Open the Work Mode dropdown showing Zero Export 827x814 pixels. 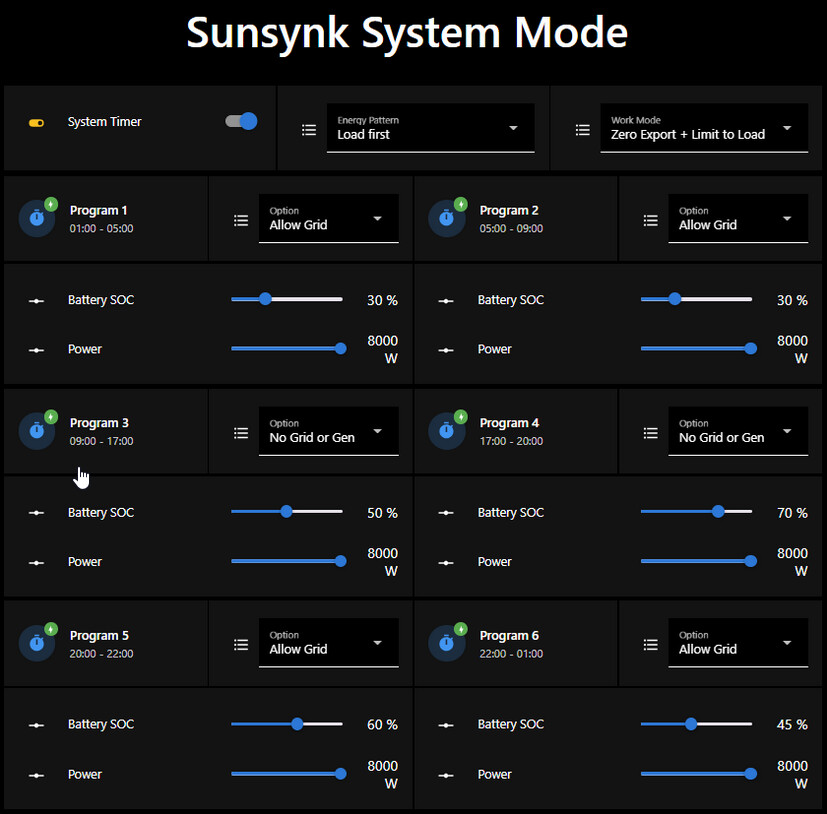point(704,128)
